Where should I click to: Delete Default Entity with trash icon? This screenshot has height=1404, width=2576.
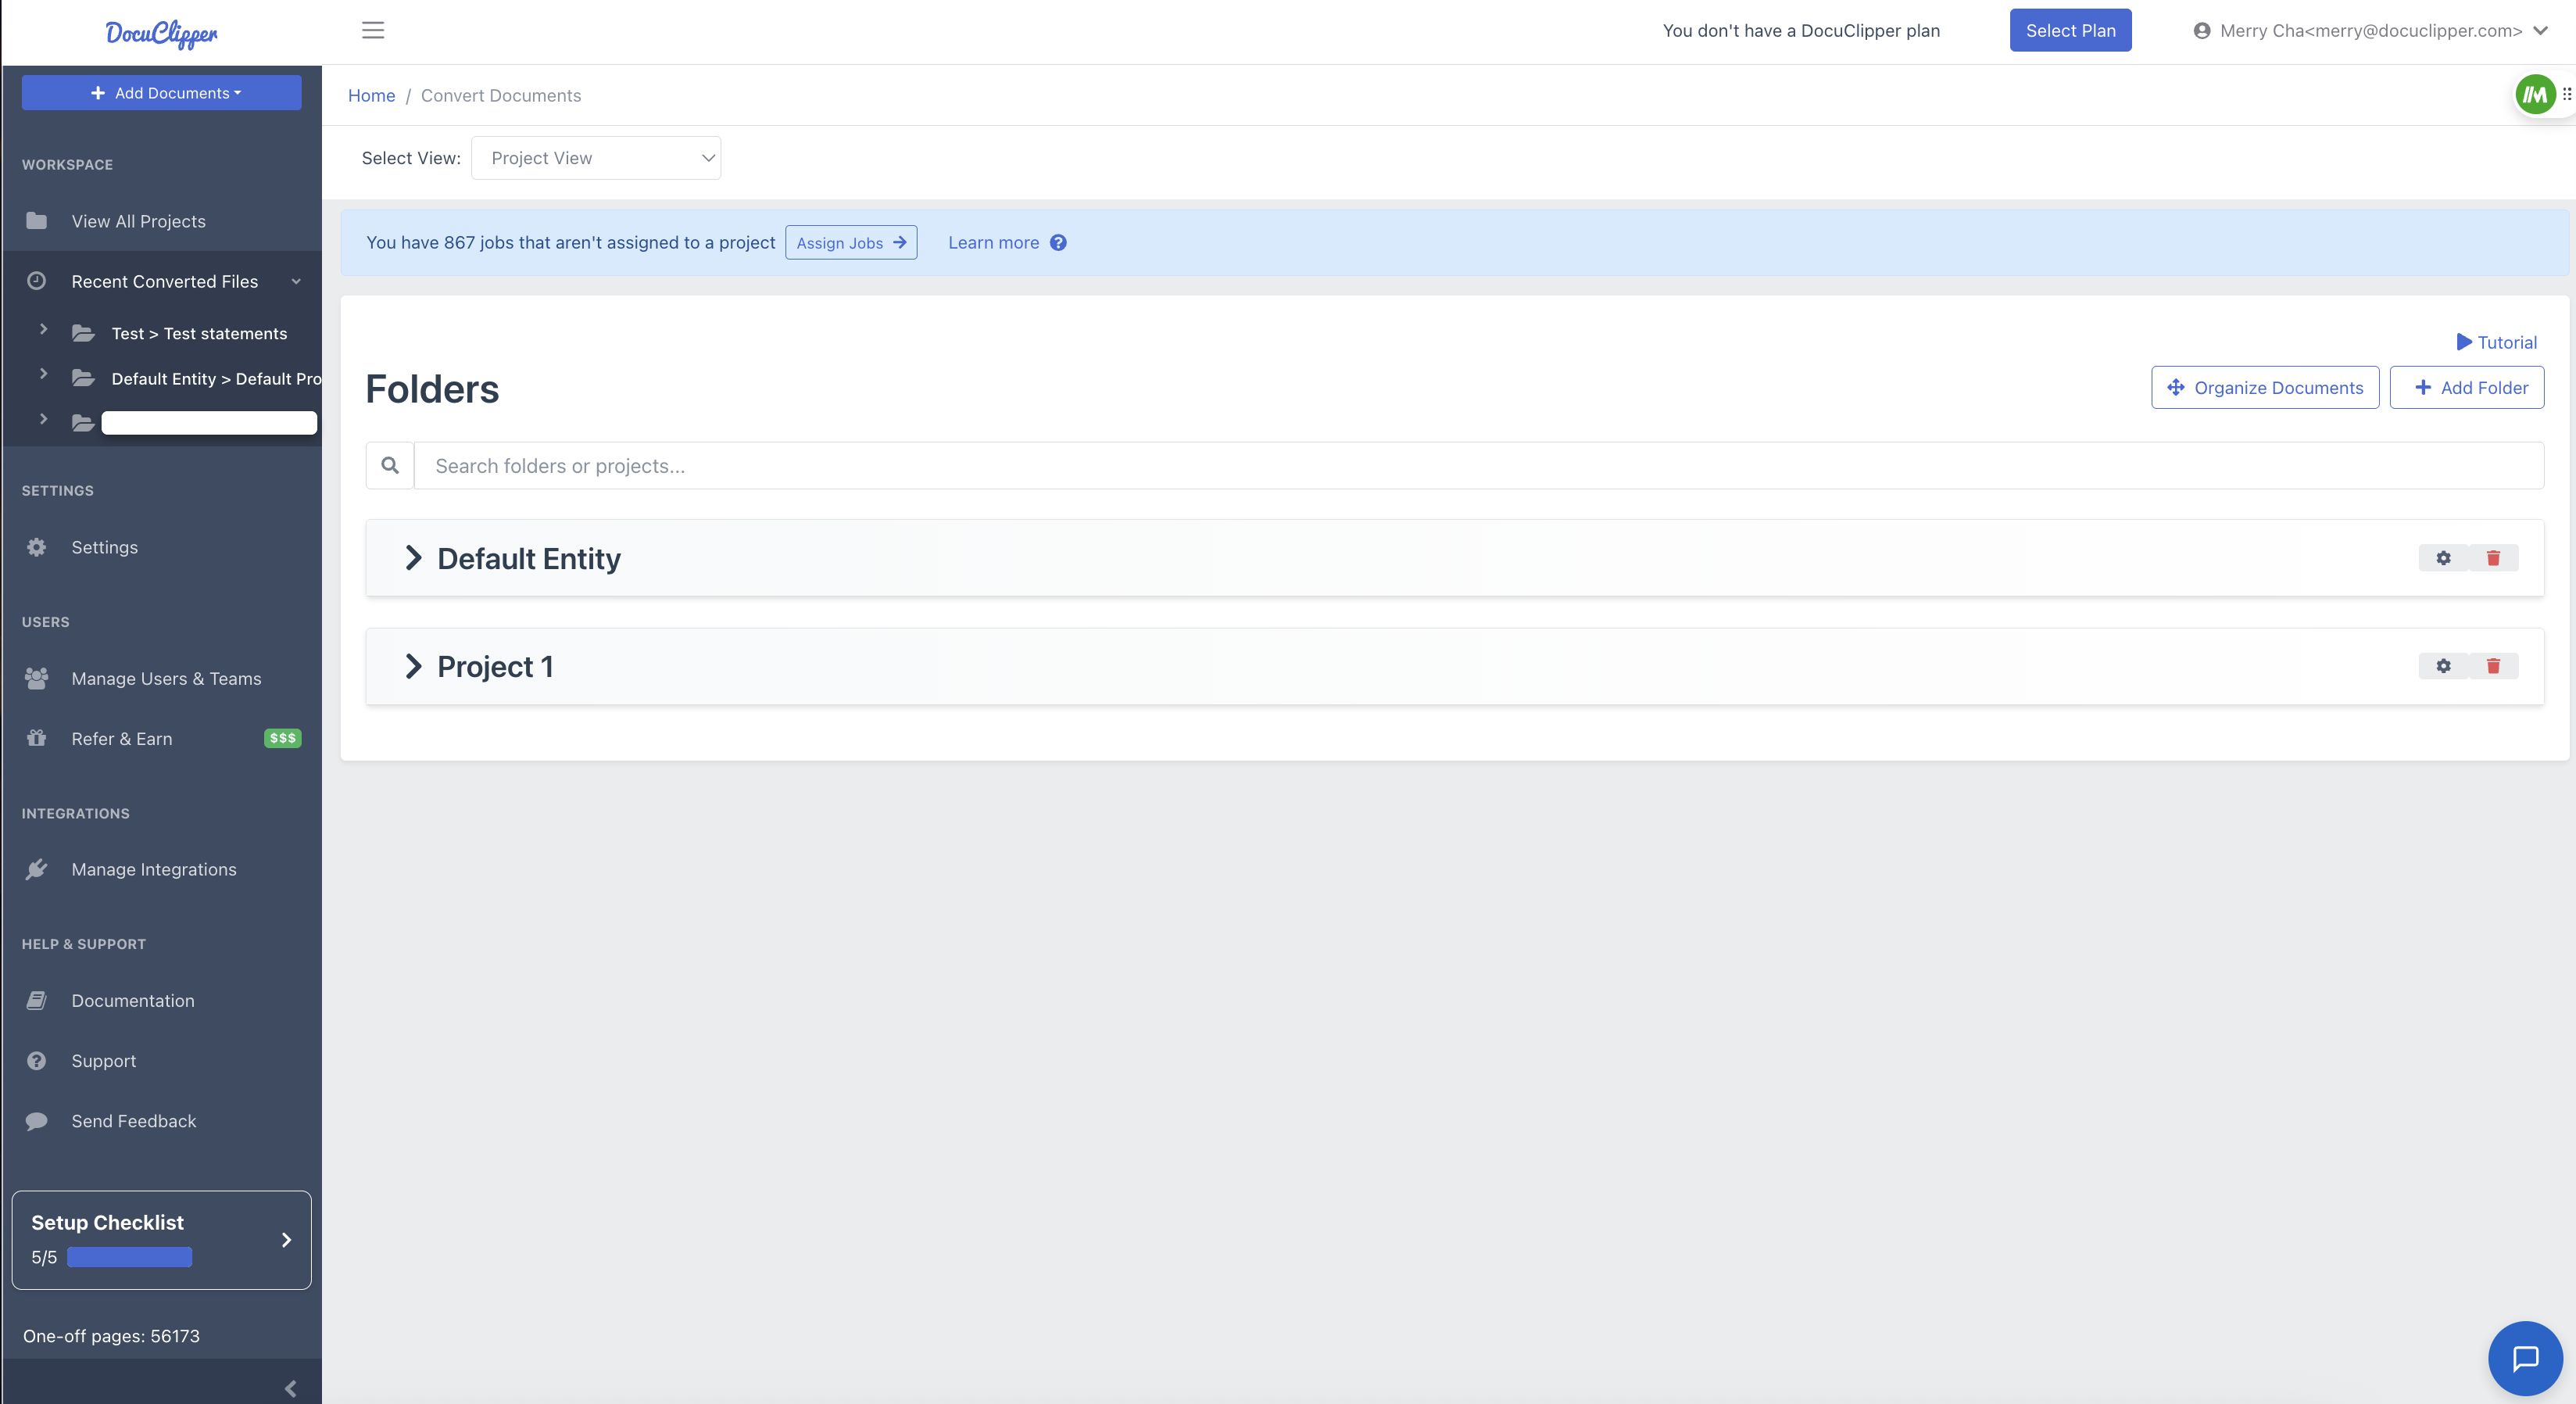click(x=2493, y=558)
